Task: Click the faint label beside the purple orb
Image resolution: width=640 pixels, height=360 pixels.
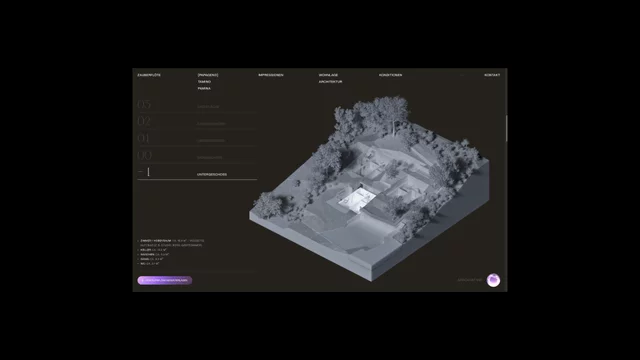Action: pyautogui.click(x=469, y=280)
